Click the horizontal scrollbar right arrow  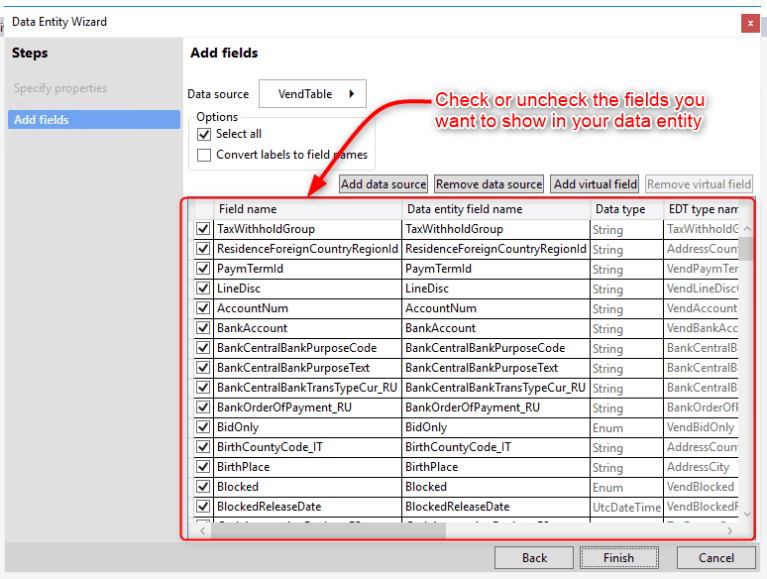point(730,531)
